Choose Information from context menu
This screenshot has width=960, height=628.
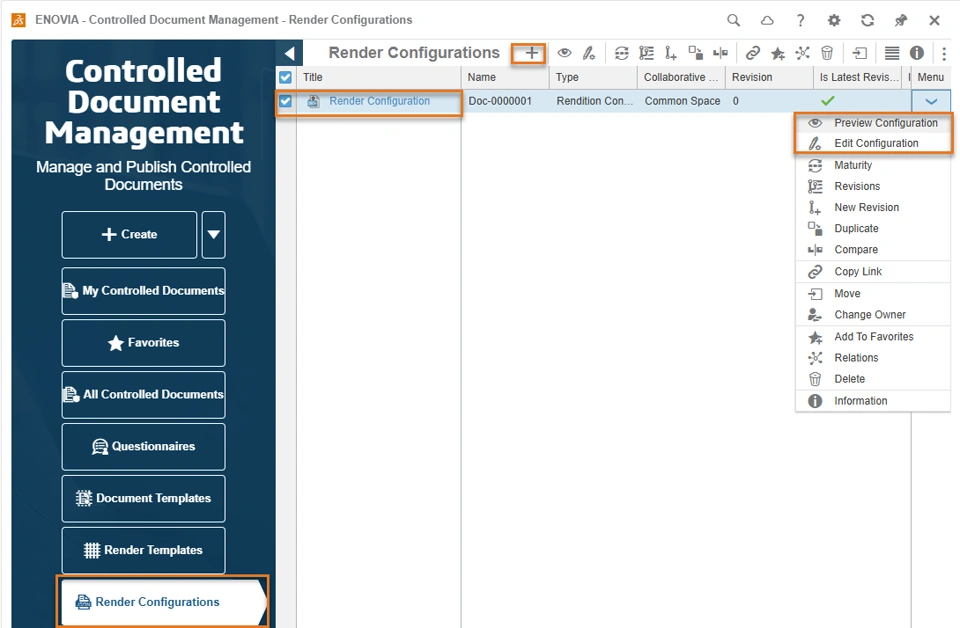point(873,401)
